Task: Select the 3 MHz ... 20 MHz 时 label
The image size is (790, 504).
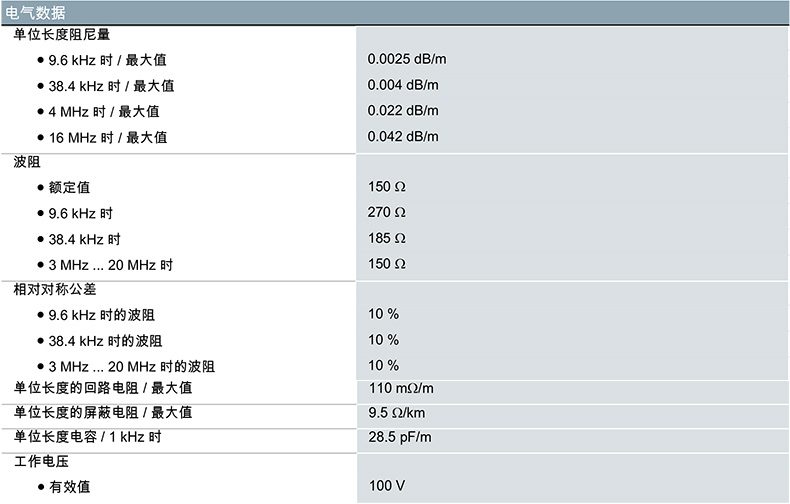Action: tap(110, 265)
